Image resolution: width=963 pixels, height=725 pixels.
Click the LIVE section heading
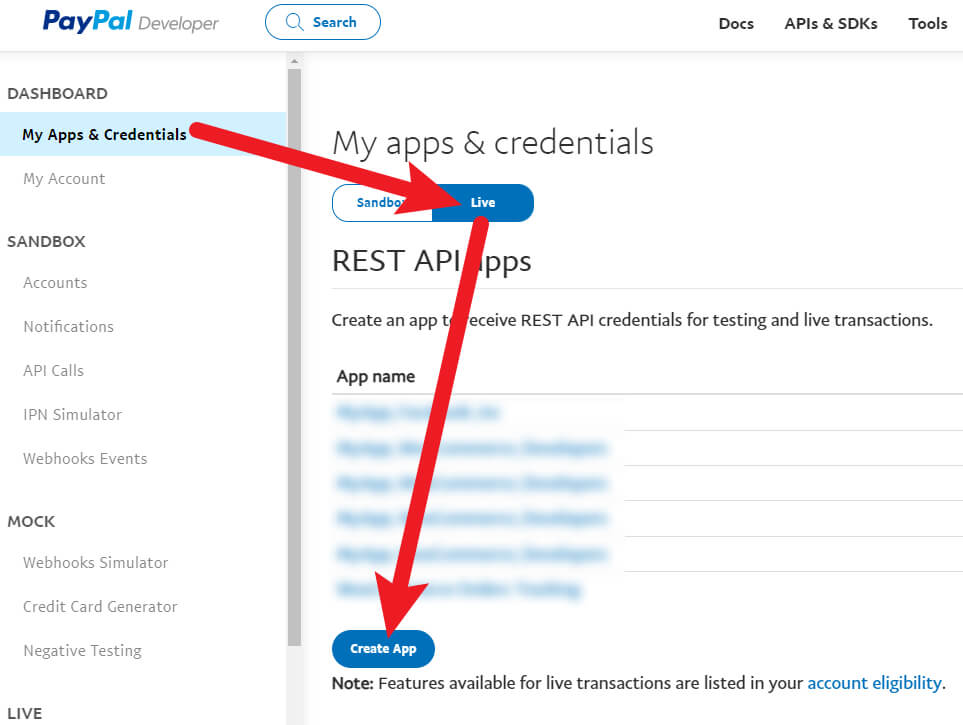[25, 713]
